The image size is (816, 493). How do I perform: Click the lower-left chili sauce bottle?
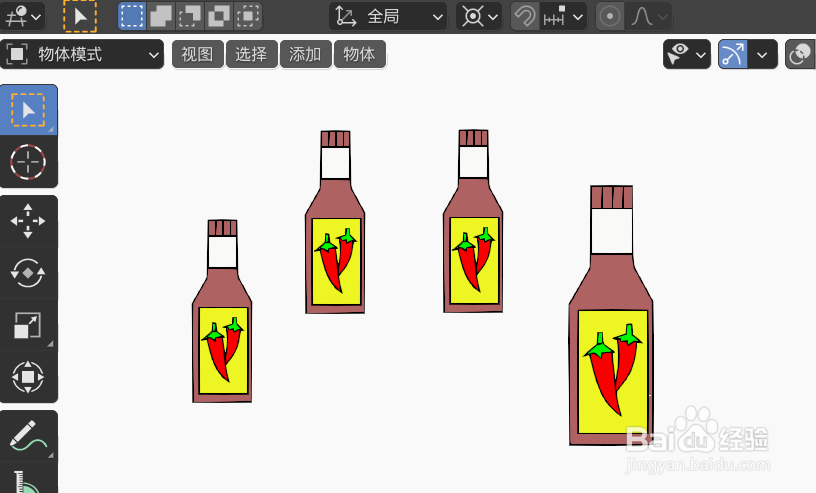(x=222, y=311)
